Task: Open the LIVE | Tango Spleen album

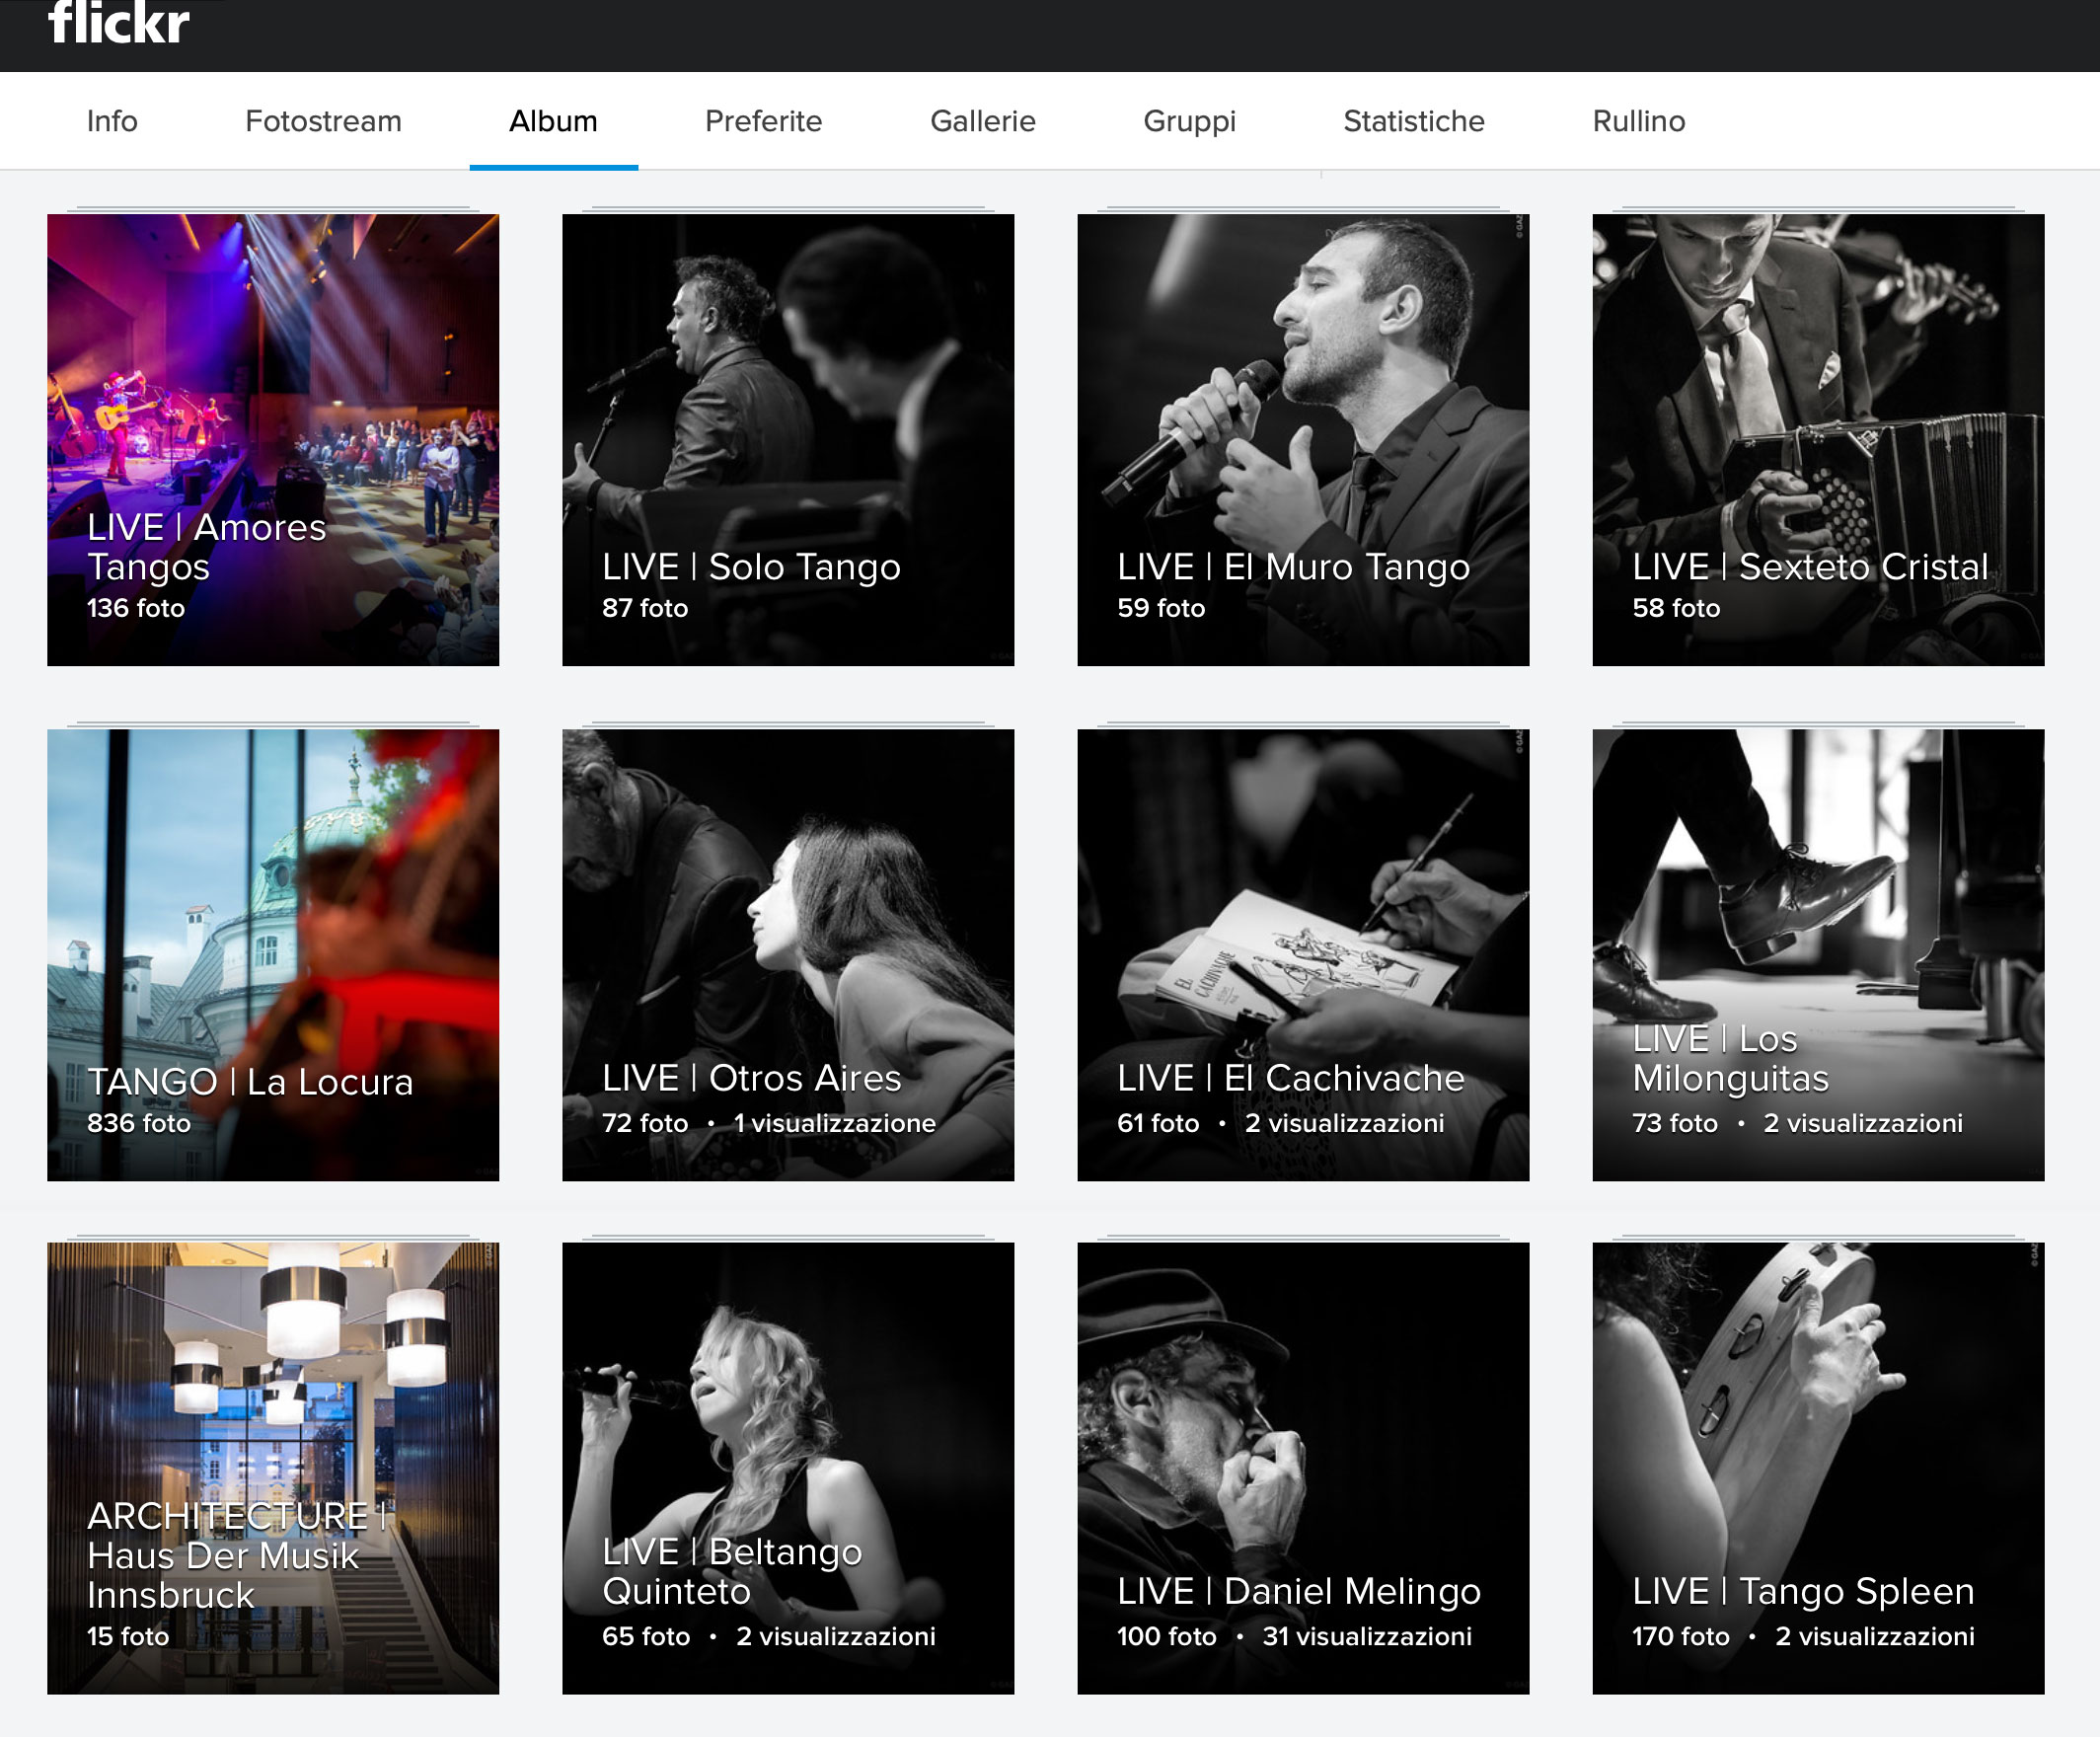Action: tap(1818, 1468)
